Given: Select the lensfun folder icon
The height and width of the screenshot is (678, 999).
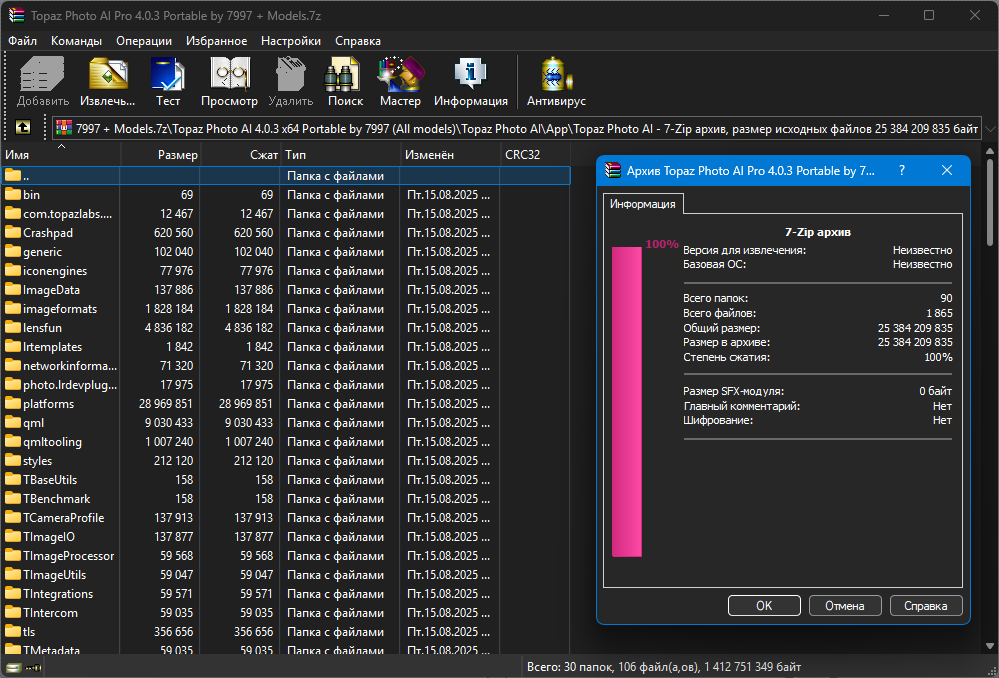Looking at the screenshot, I should pos(13,328).
